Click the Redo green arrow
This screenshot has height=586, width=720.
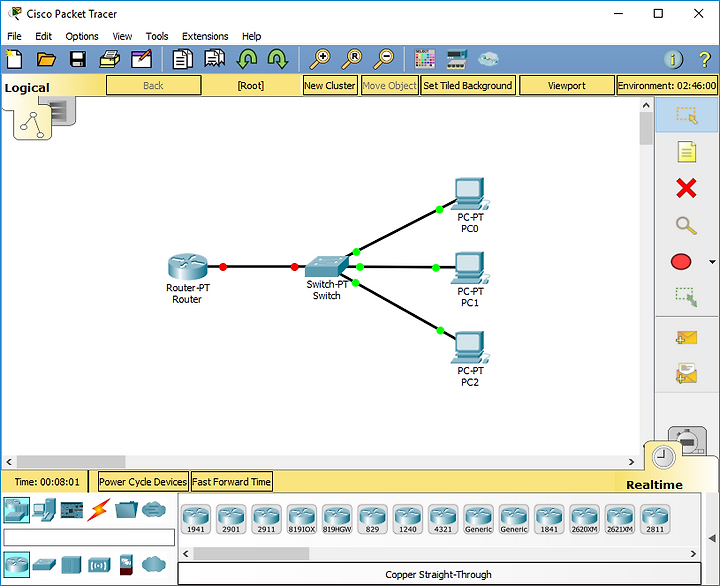[278, 59]
